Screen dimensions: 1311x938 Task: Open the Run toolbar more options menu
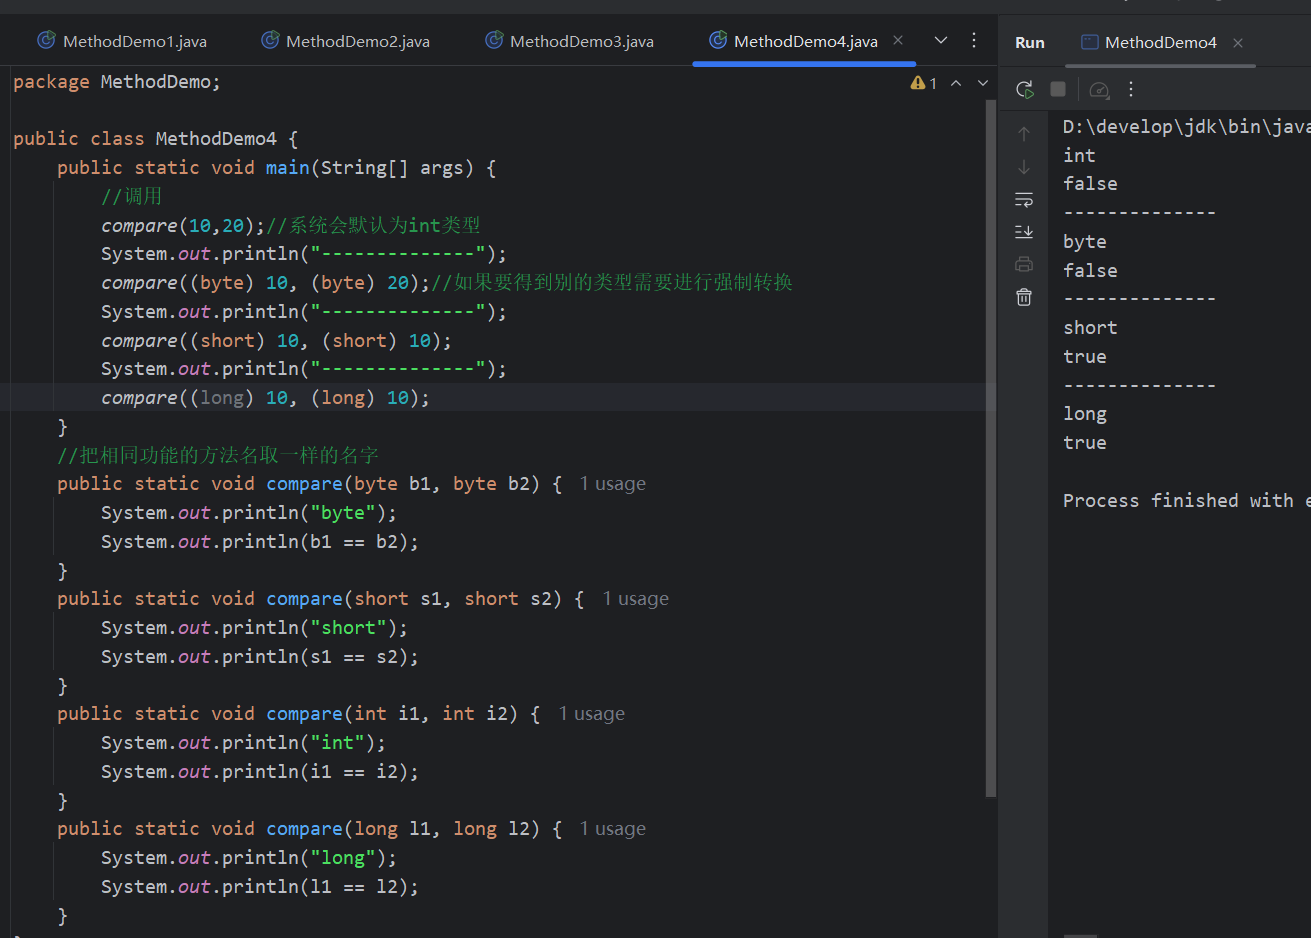(1131, 89)
